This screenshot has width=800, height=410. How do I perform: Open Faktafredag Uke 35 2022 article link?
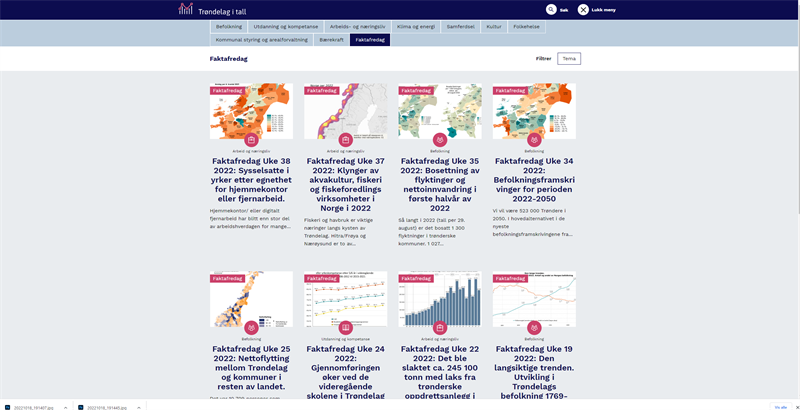tap(439, 184)
